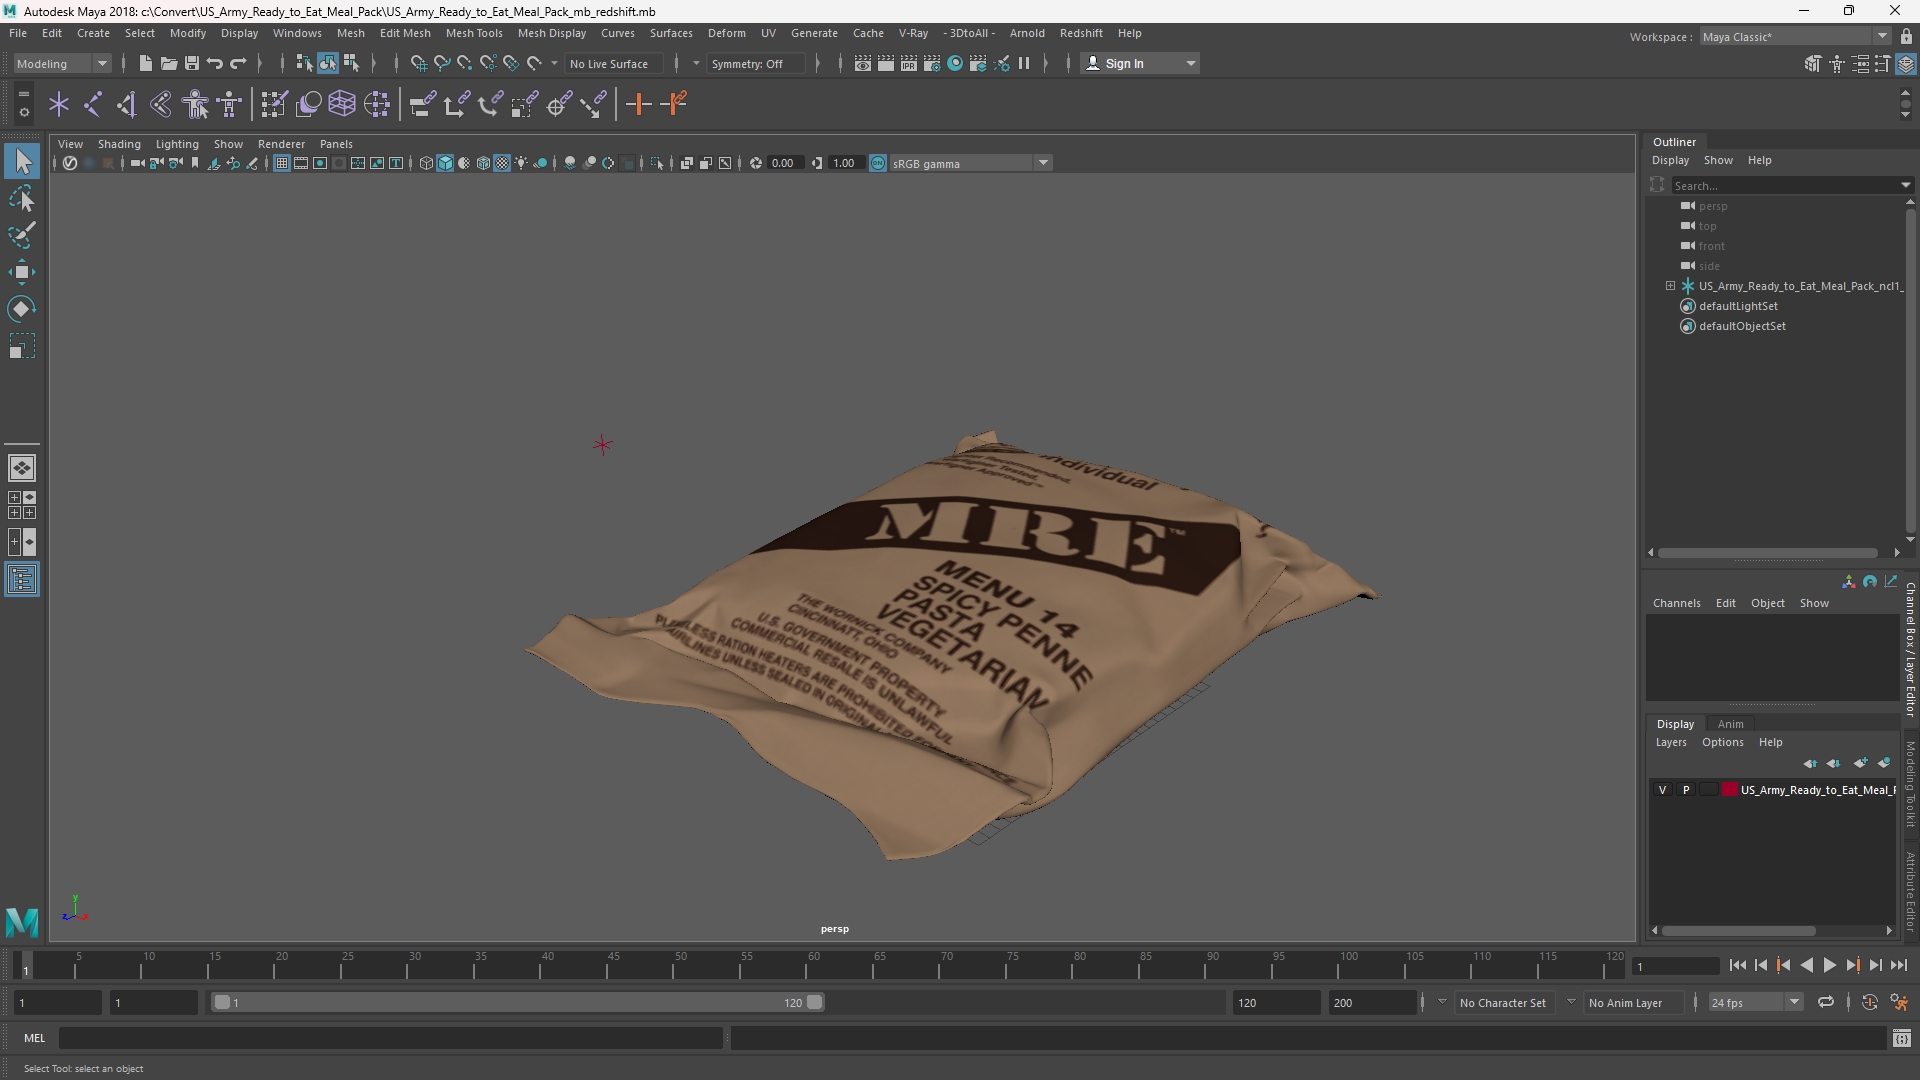Open the Script Editor icon
Viewport: 1920px width, 1080px height.
click(1902, 1039)
